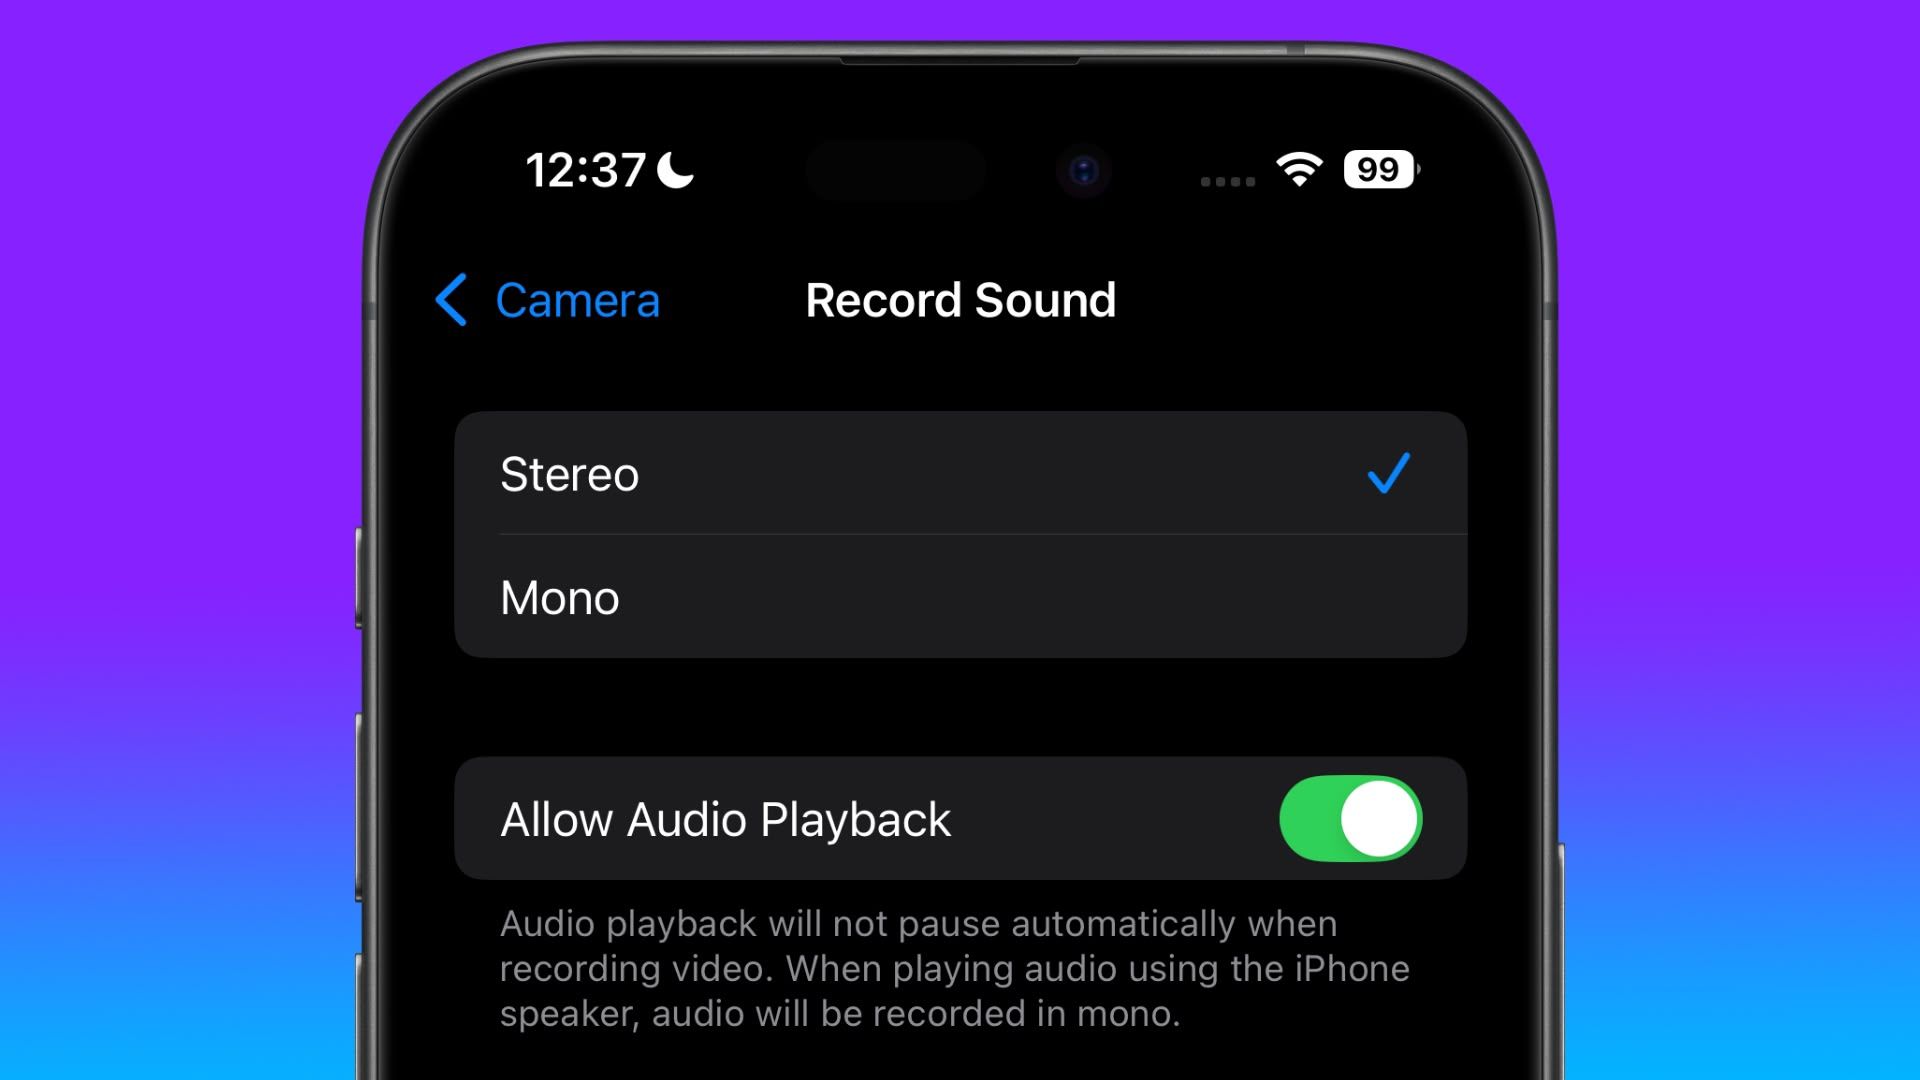Tap the front camera indicator icon
1920x1080 pixels.
pyautogui.click(x=1081, y=171)
